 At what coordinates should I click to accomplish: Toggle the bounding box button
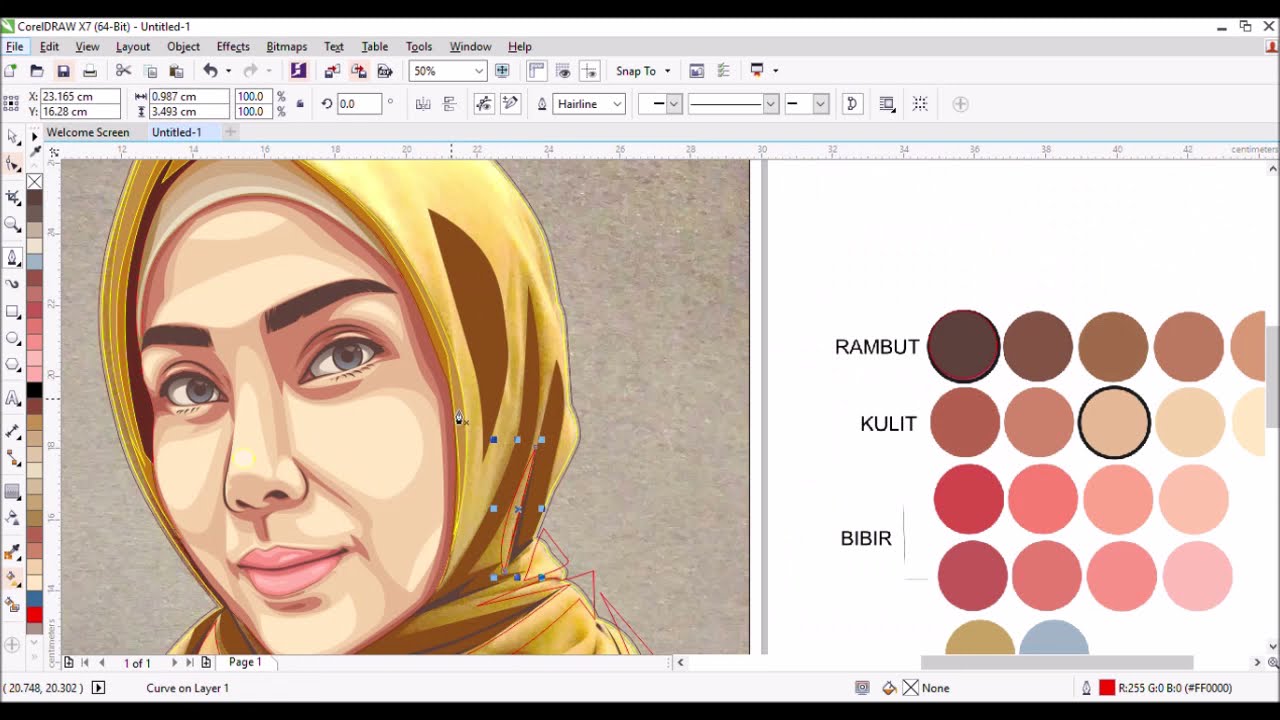[x=920, y=104]
